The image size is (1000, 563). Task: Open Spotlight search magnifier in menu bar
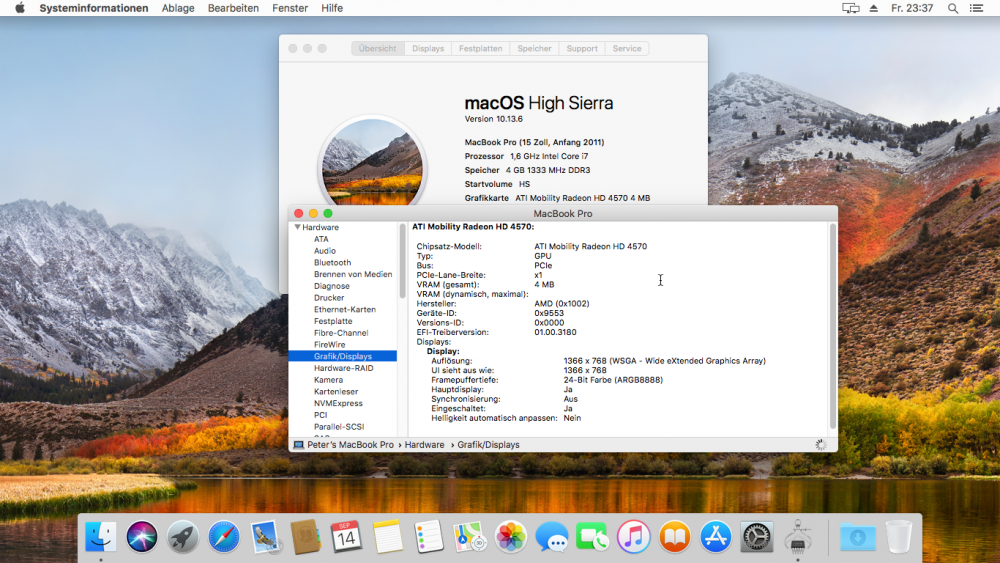pyautogui.click(x=953, y=8)
